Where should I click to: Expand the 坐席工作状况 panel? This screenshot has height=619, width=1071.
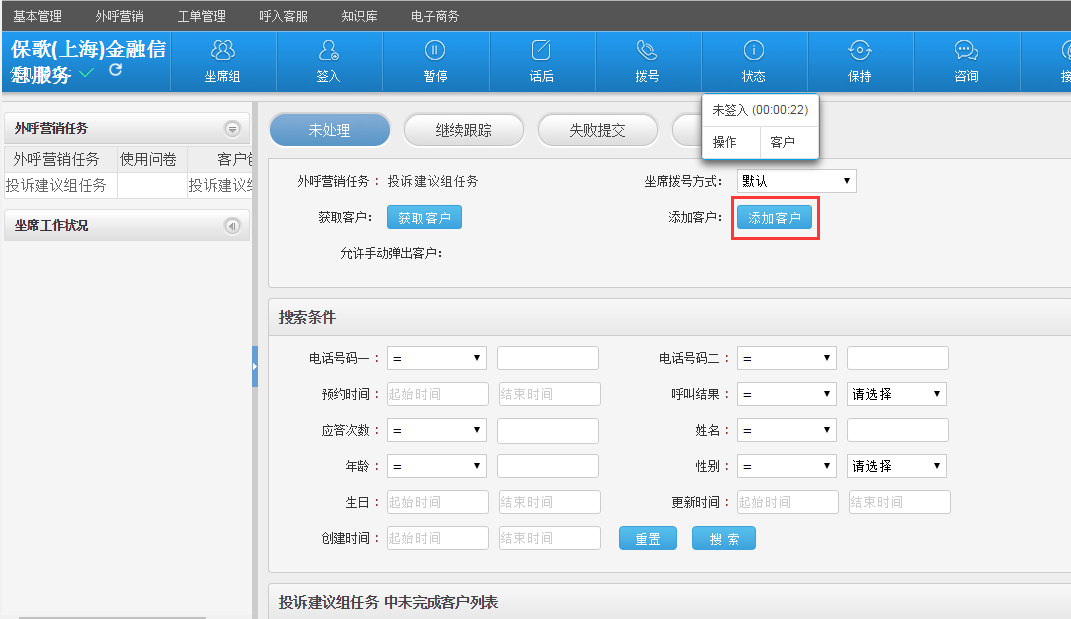click(232, 226)
